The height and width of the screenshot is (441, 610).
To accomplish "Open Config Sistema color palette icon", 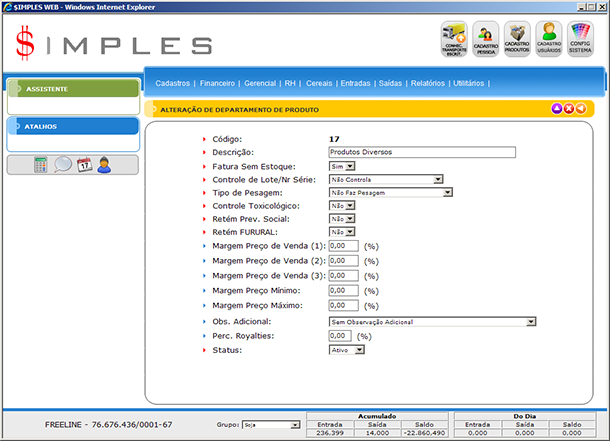I will coord(580,40).
